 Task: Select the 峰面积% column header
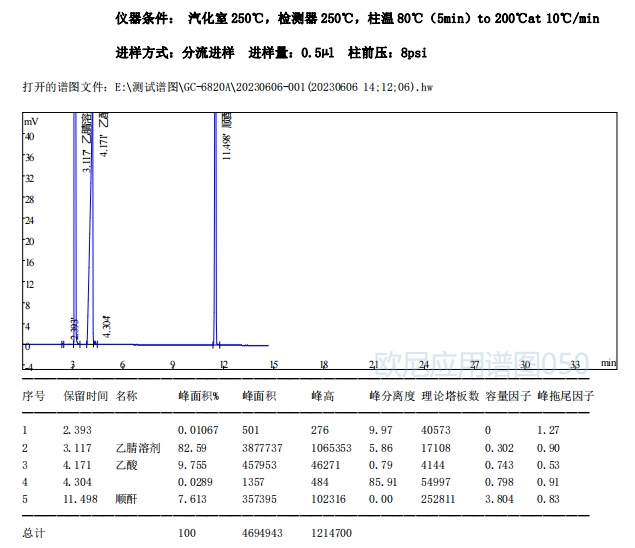coord(196,396)
